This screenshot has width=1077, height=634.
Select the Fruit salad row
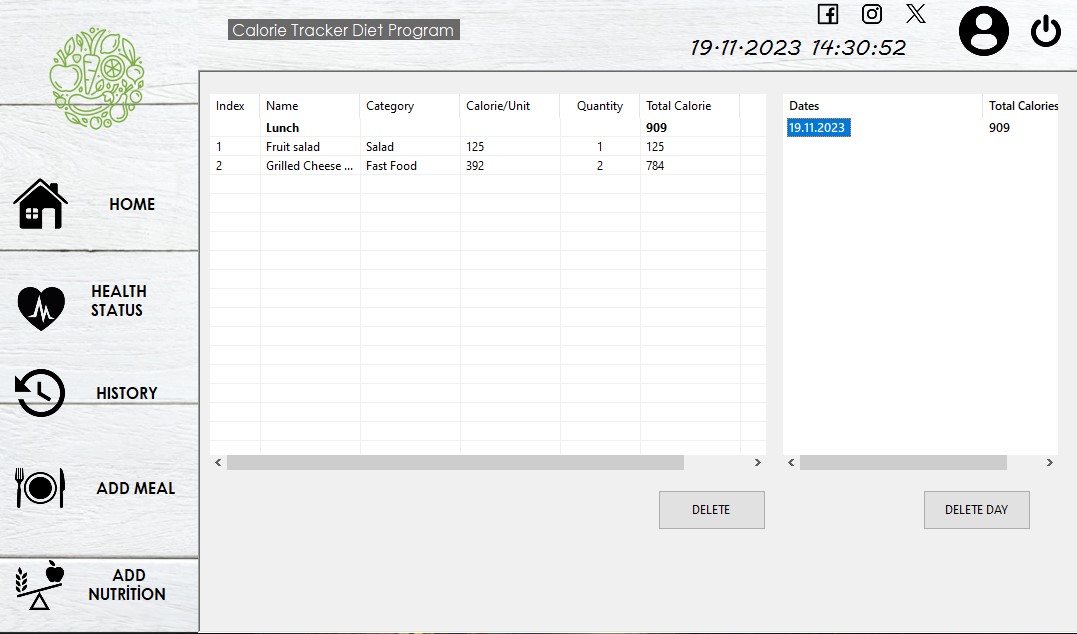(x=488, y=146)
